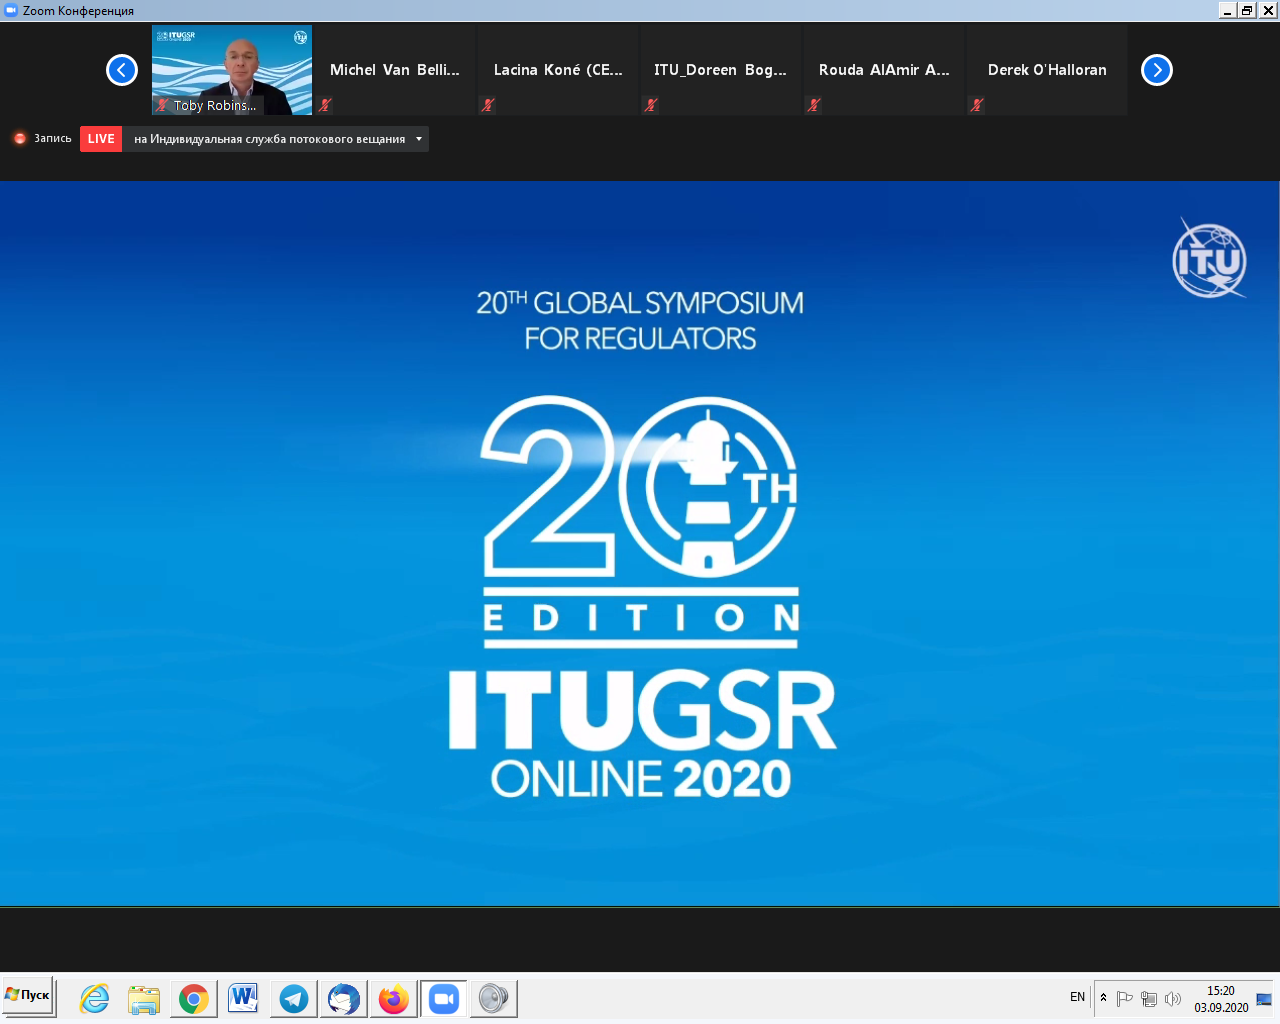Open Google Chrome from the taskbar

[194, 998]
